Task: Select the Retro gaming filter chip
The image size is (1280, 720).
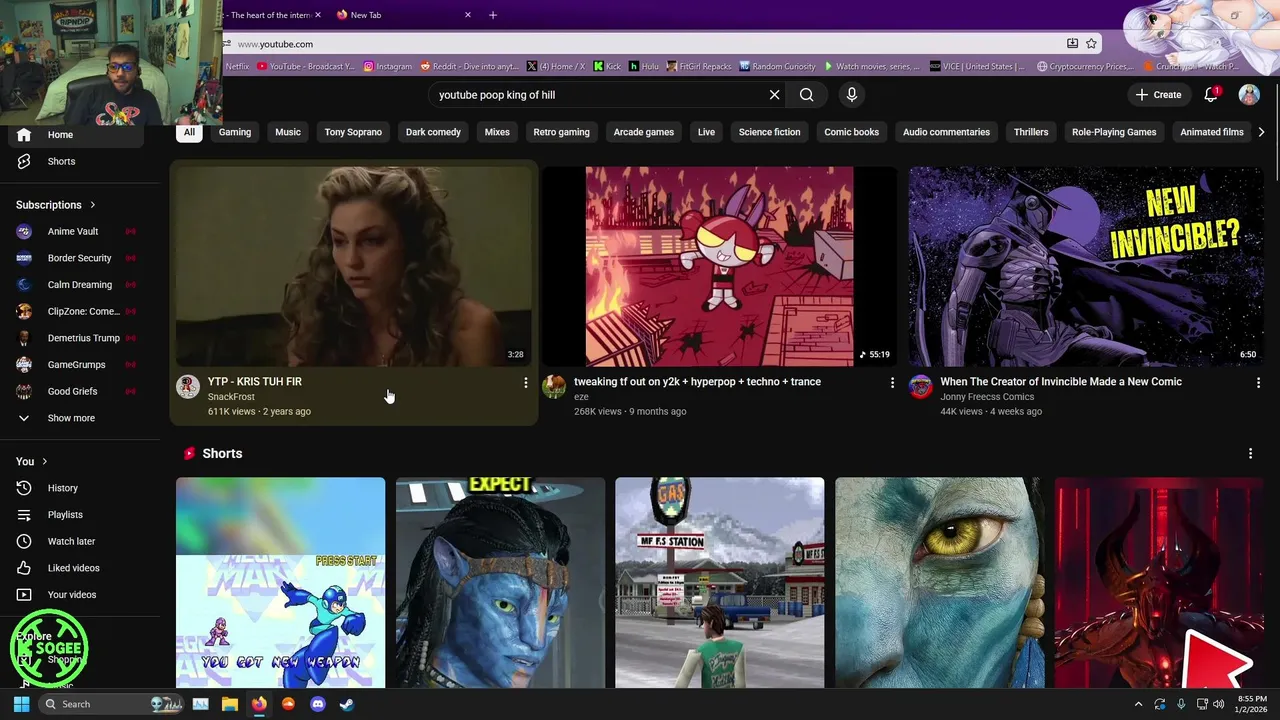Action: [x=561, y=132]
